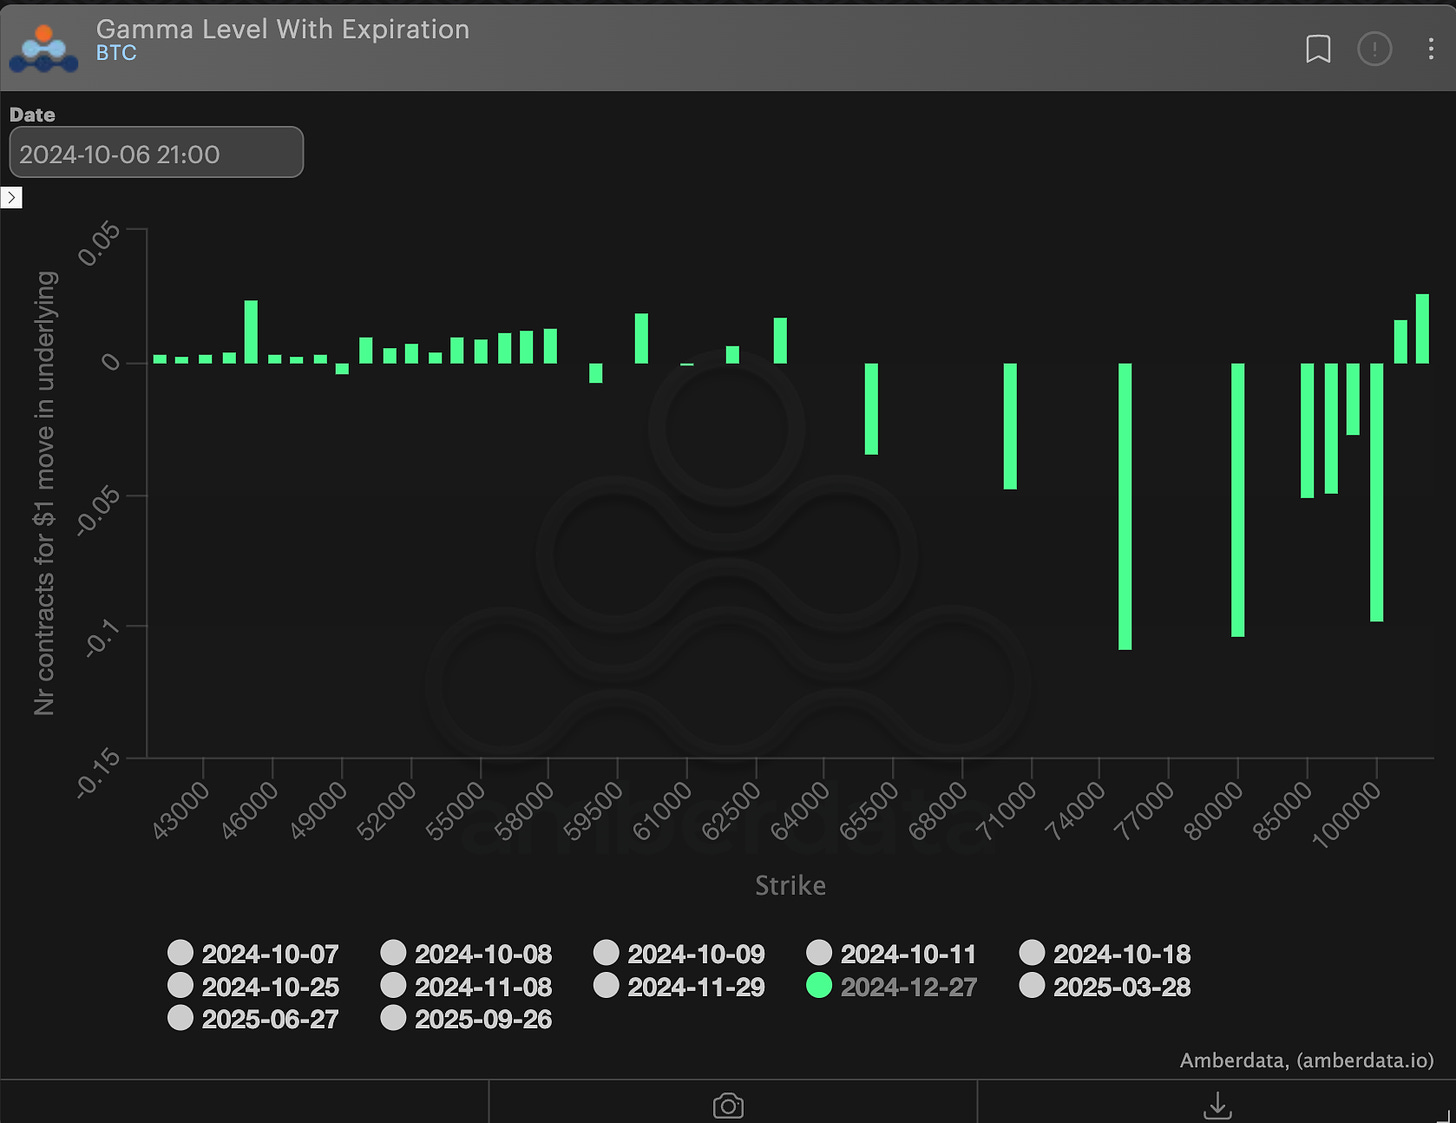Toggle the 2024-11-08 expiration legend
1456x1123 pixels.
click(467, 986)
